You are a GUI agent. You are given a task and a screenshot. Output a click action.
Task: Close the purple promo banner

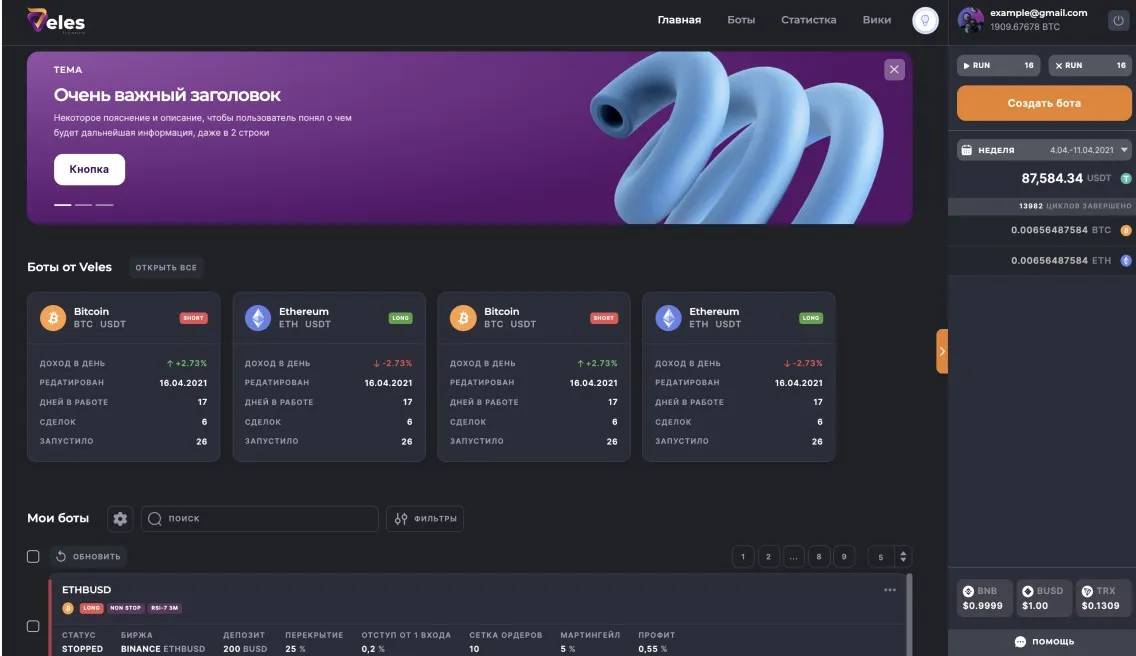[894, 69]
